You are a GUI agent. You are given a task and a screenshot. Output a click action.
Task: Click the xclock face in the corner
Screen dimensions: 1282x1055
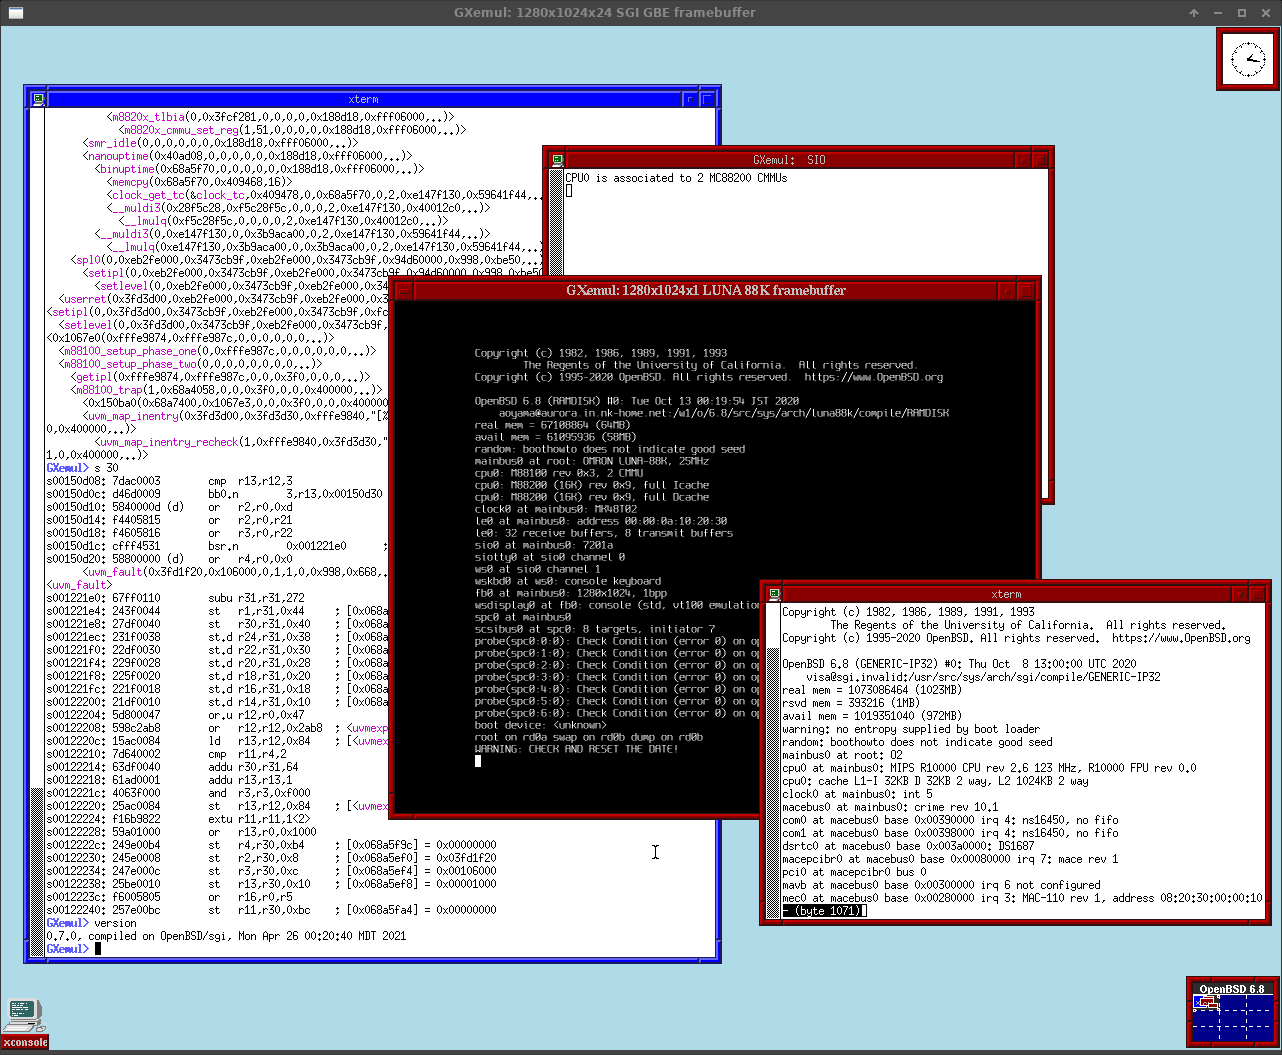click(x=1247, y=59)
